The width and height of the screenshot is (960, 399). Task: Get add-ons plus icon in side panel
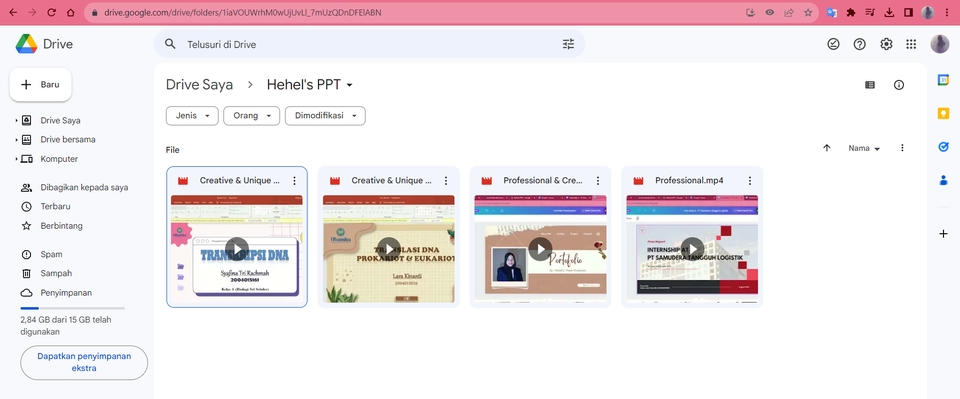[x=943, y=233]
